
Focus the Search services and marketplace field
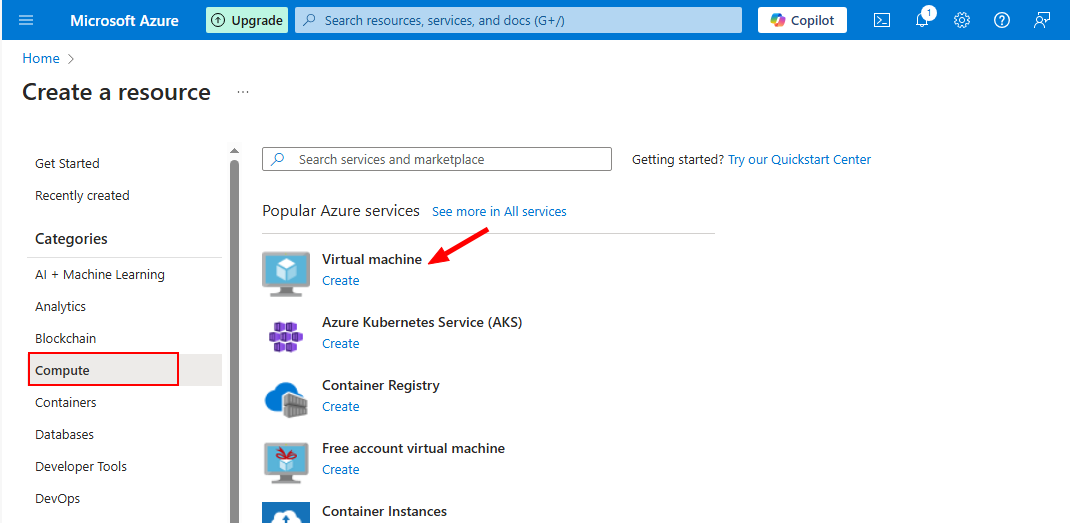point(437,159)
